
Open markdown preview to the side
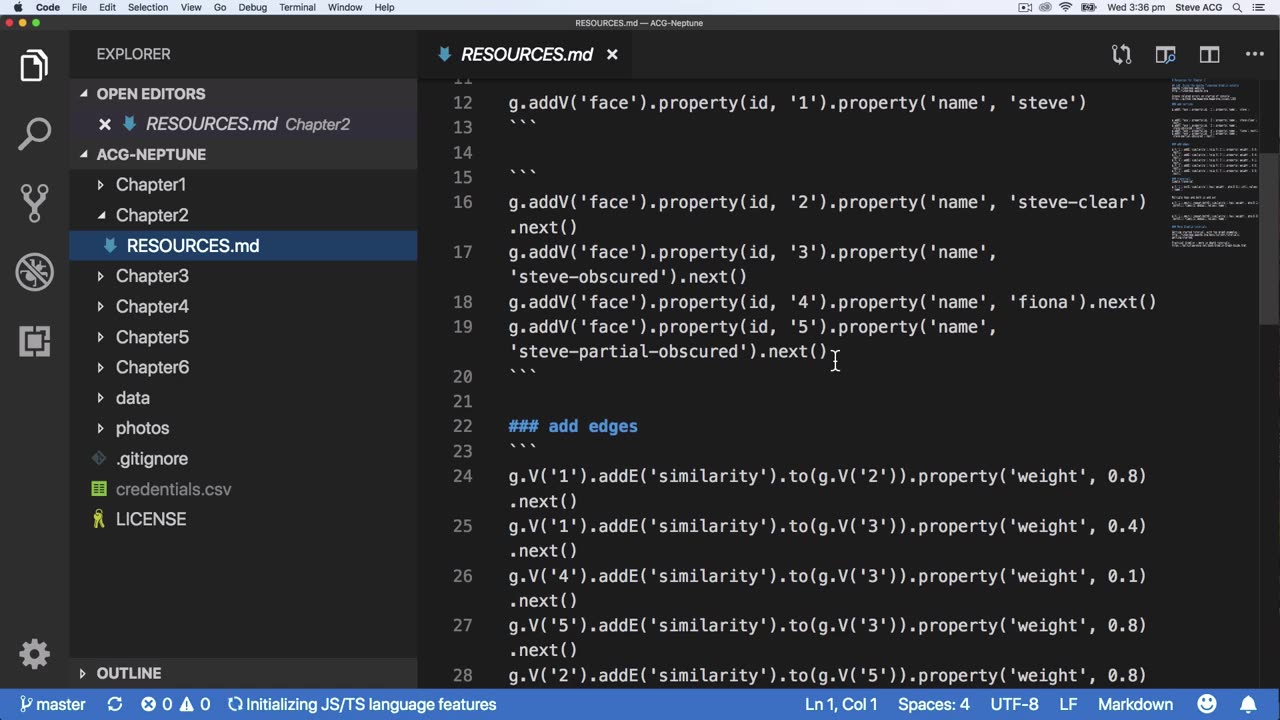pyautogui.click(x=1165, y=55)
